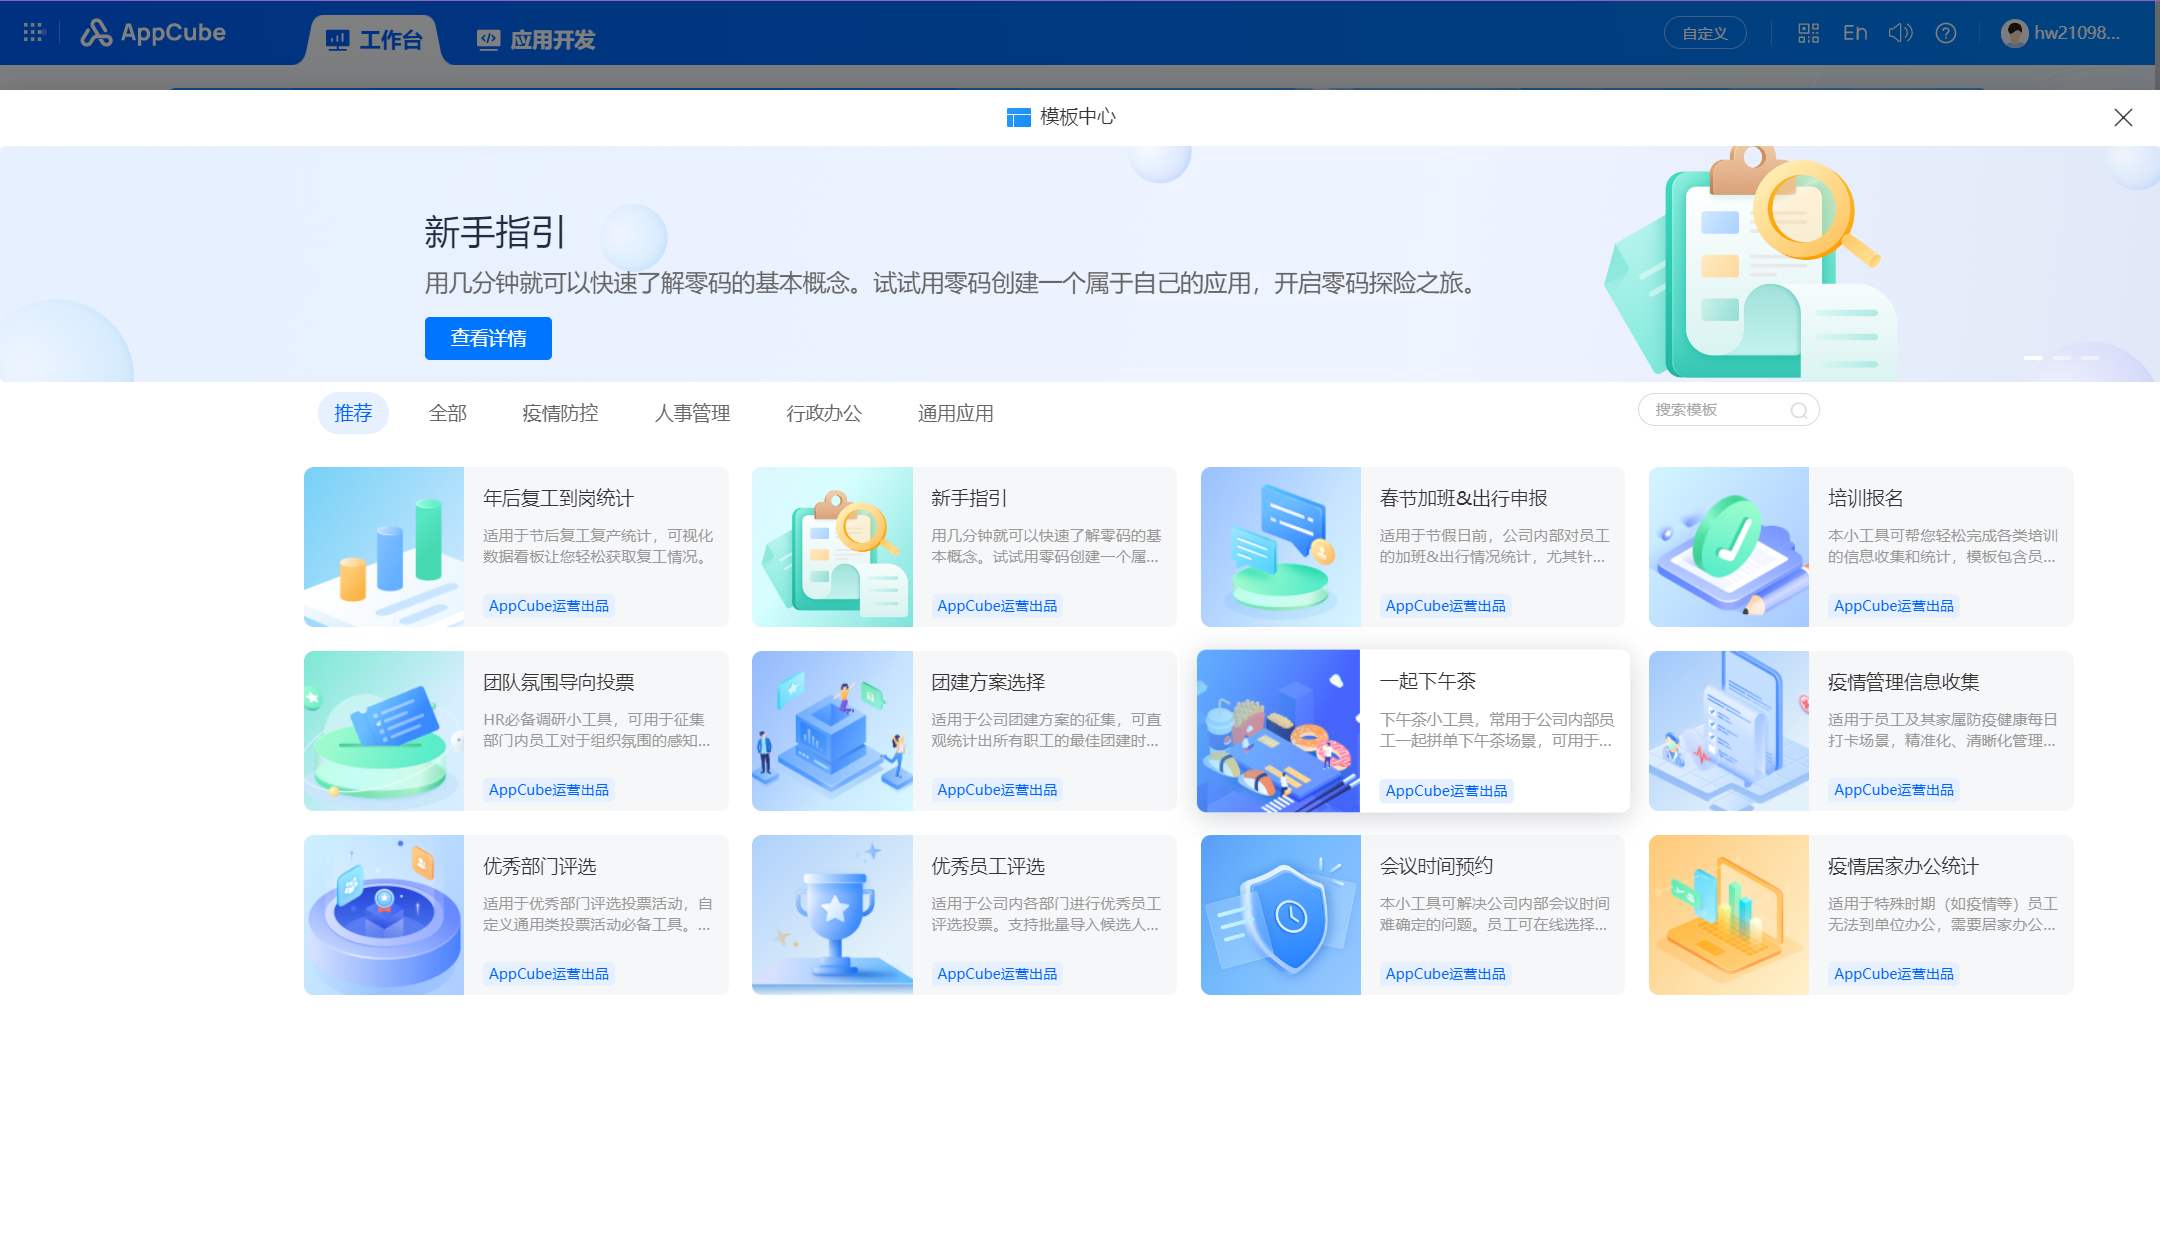Open the help question mark icon

pos(1946,33)
